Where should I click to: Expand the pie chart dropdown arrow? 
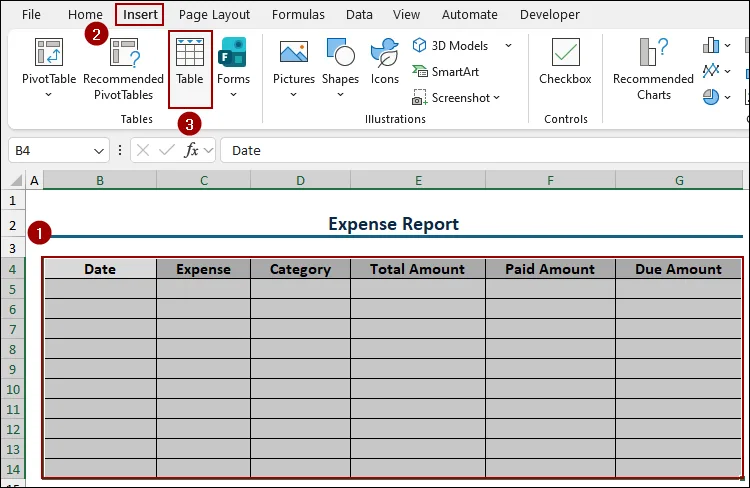tap(728, 97)
